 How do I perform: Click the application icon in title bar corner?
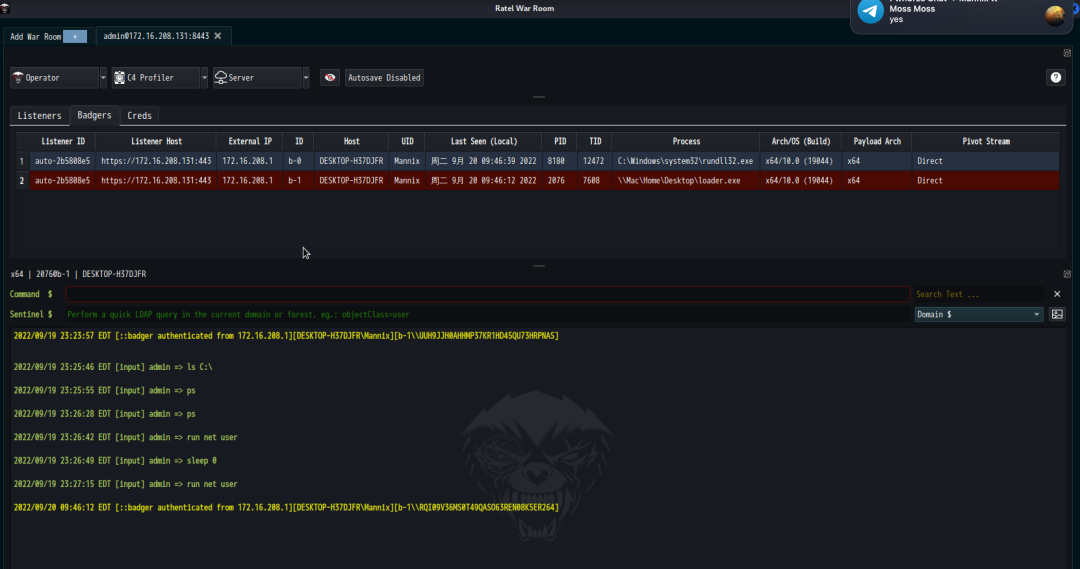6,8
